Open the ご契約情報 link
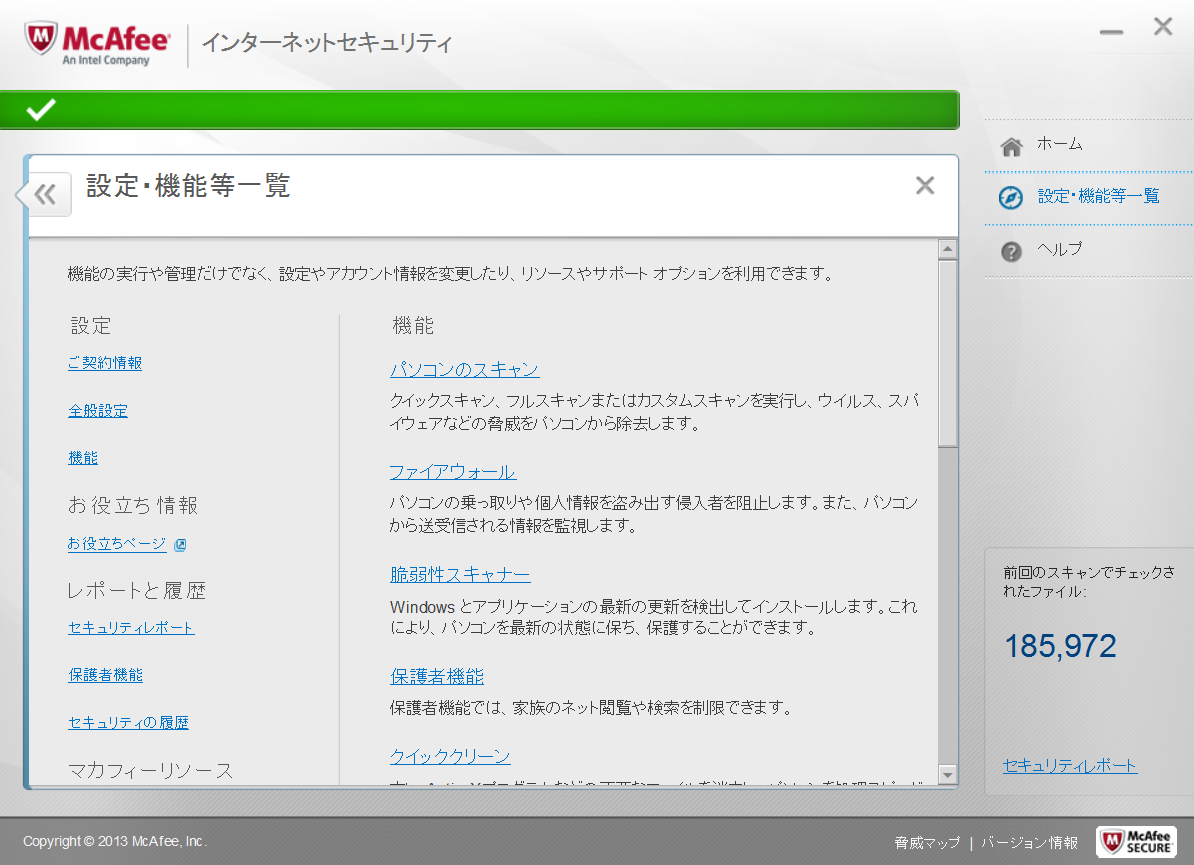 [x=105, y=363]
